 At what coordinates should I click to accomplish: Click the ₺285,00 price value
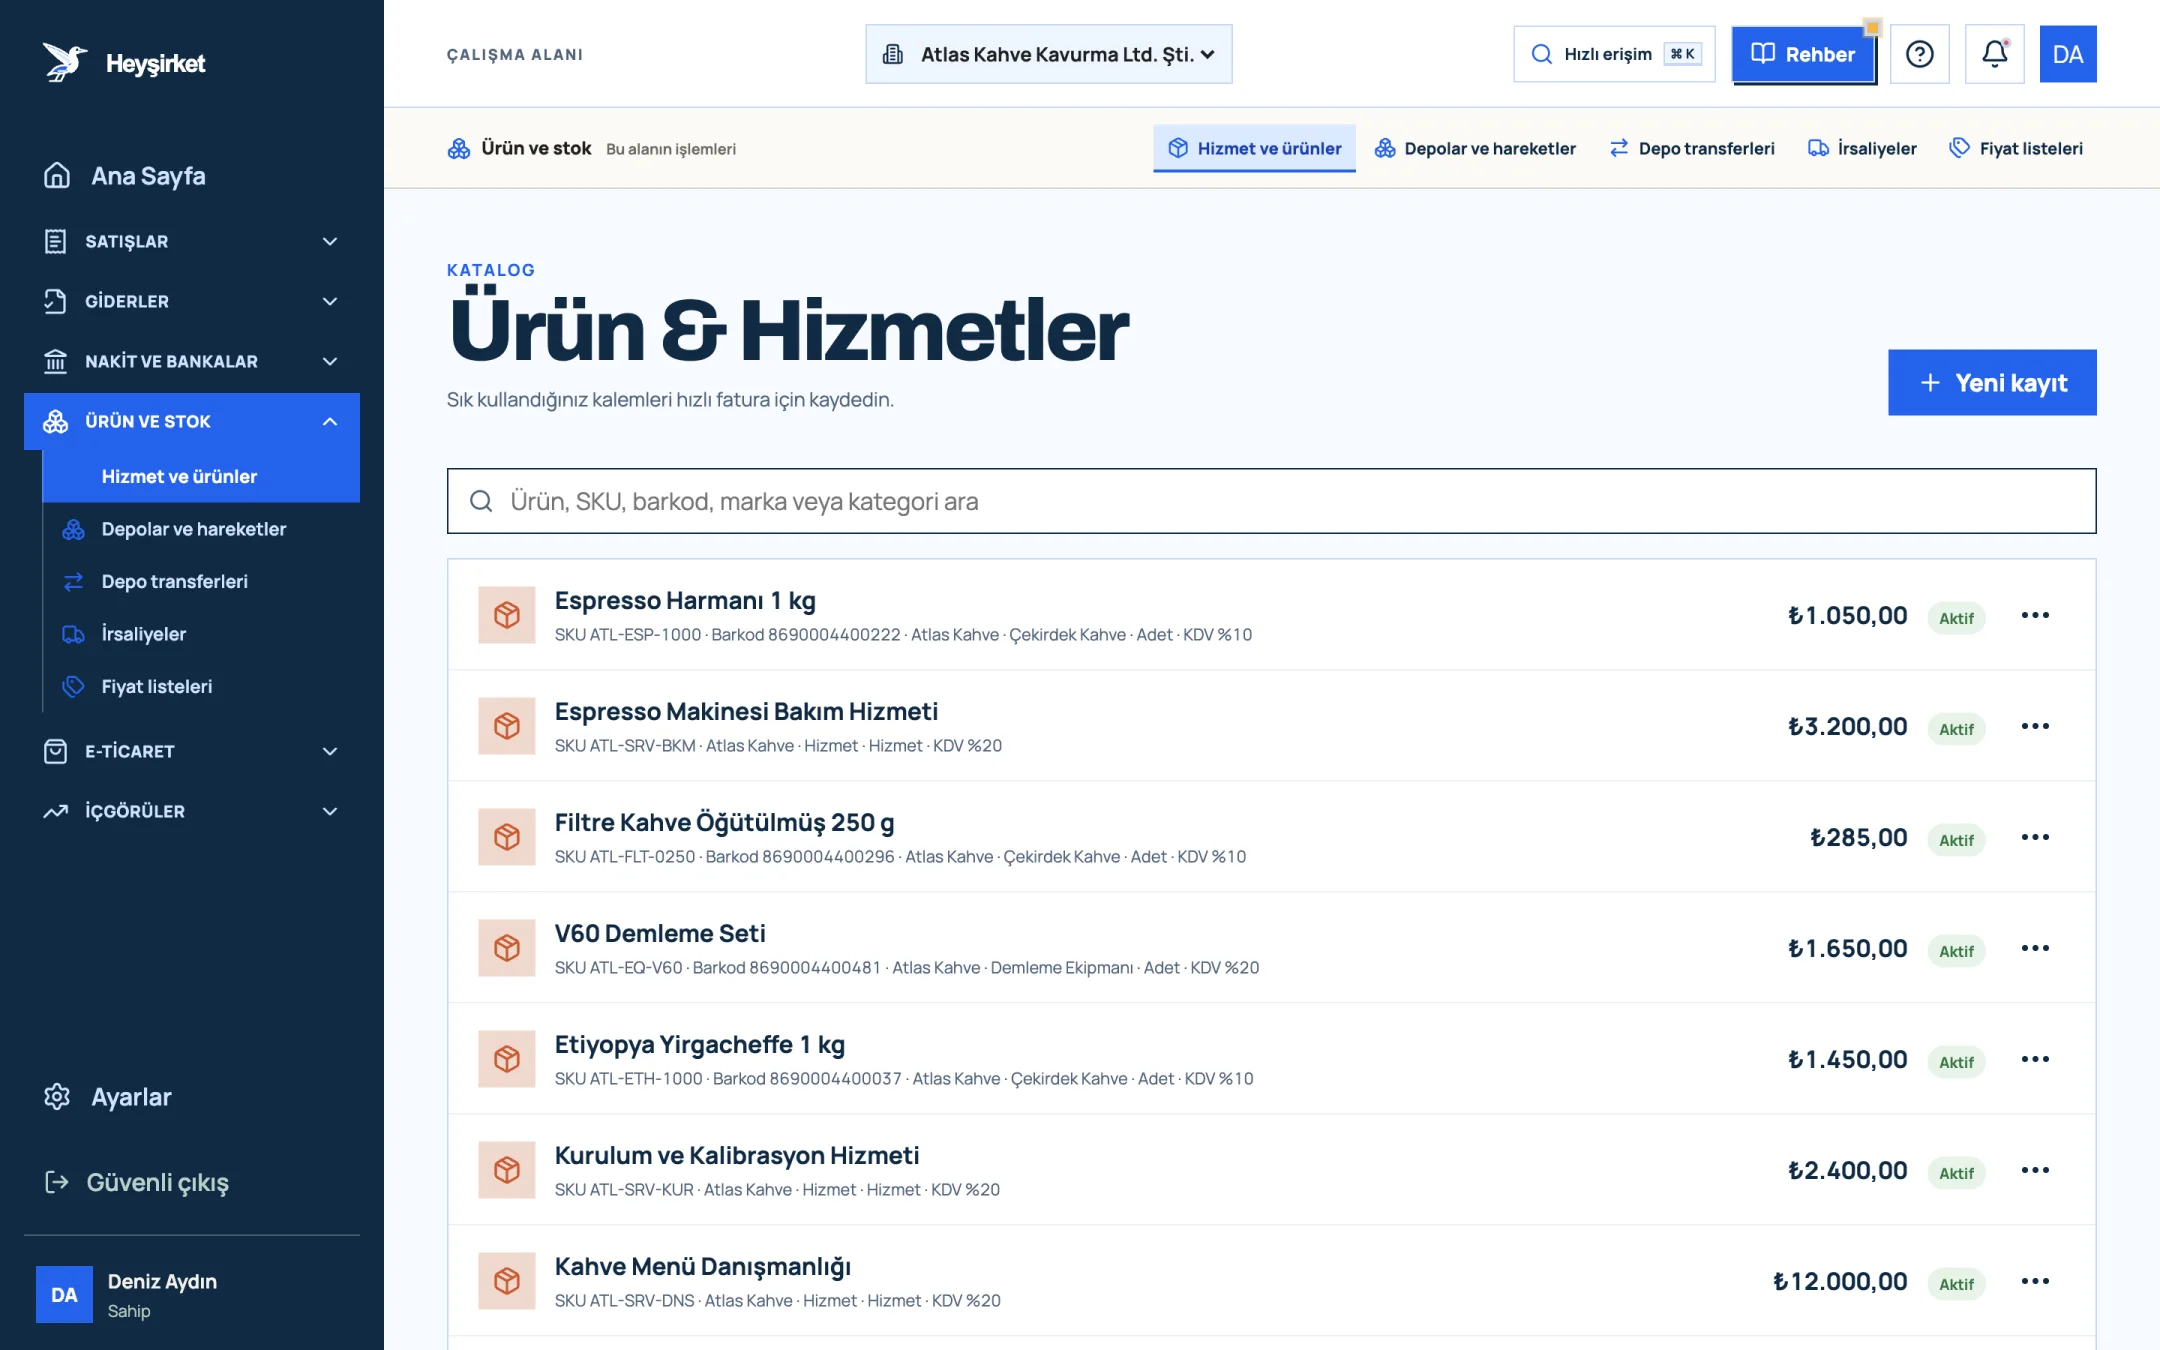[1859, 837]
